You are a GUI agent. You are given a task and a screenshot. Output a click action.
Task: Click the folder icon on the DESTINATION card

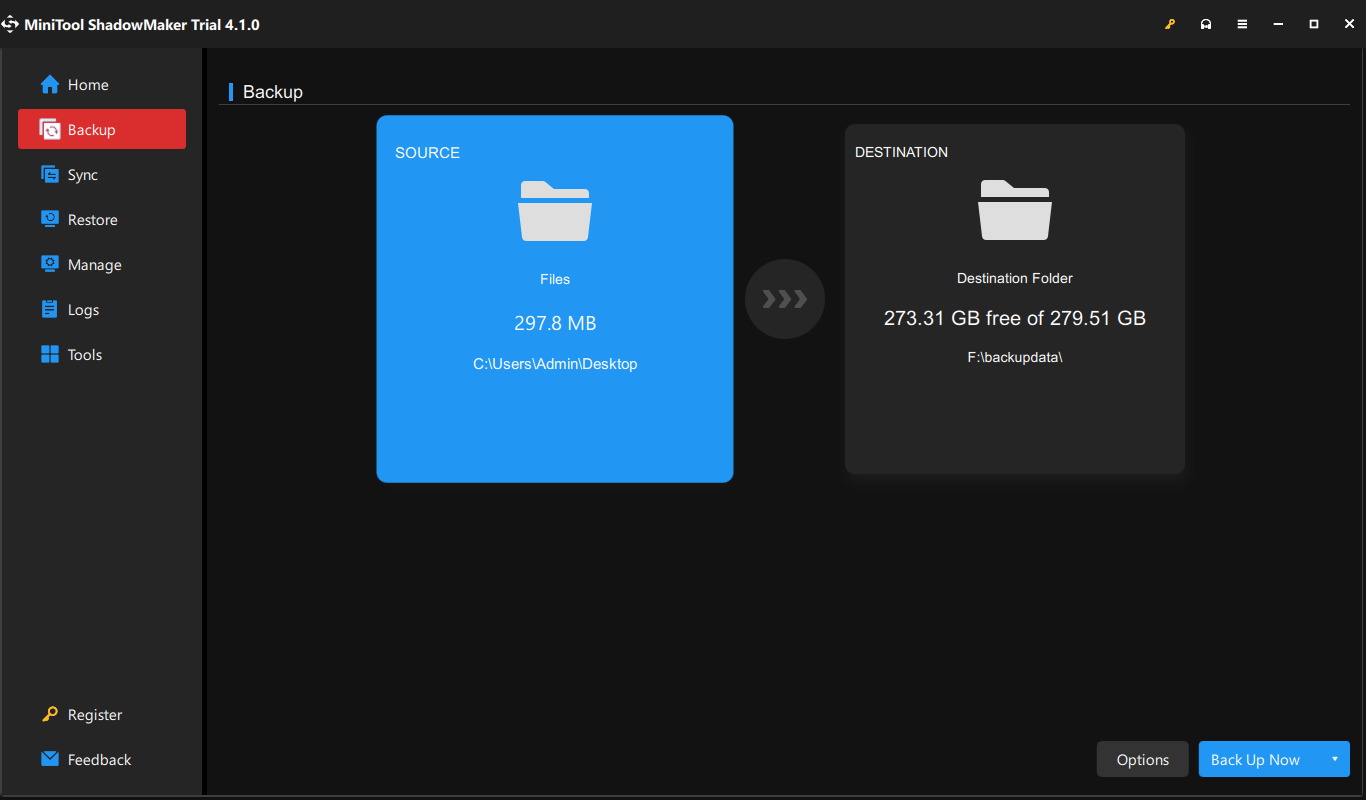click(1014, 210)
